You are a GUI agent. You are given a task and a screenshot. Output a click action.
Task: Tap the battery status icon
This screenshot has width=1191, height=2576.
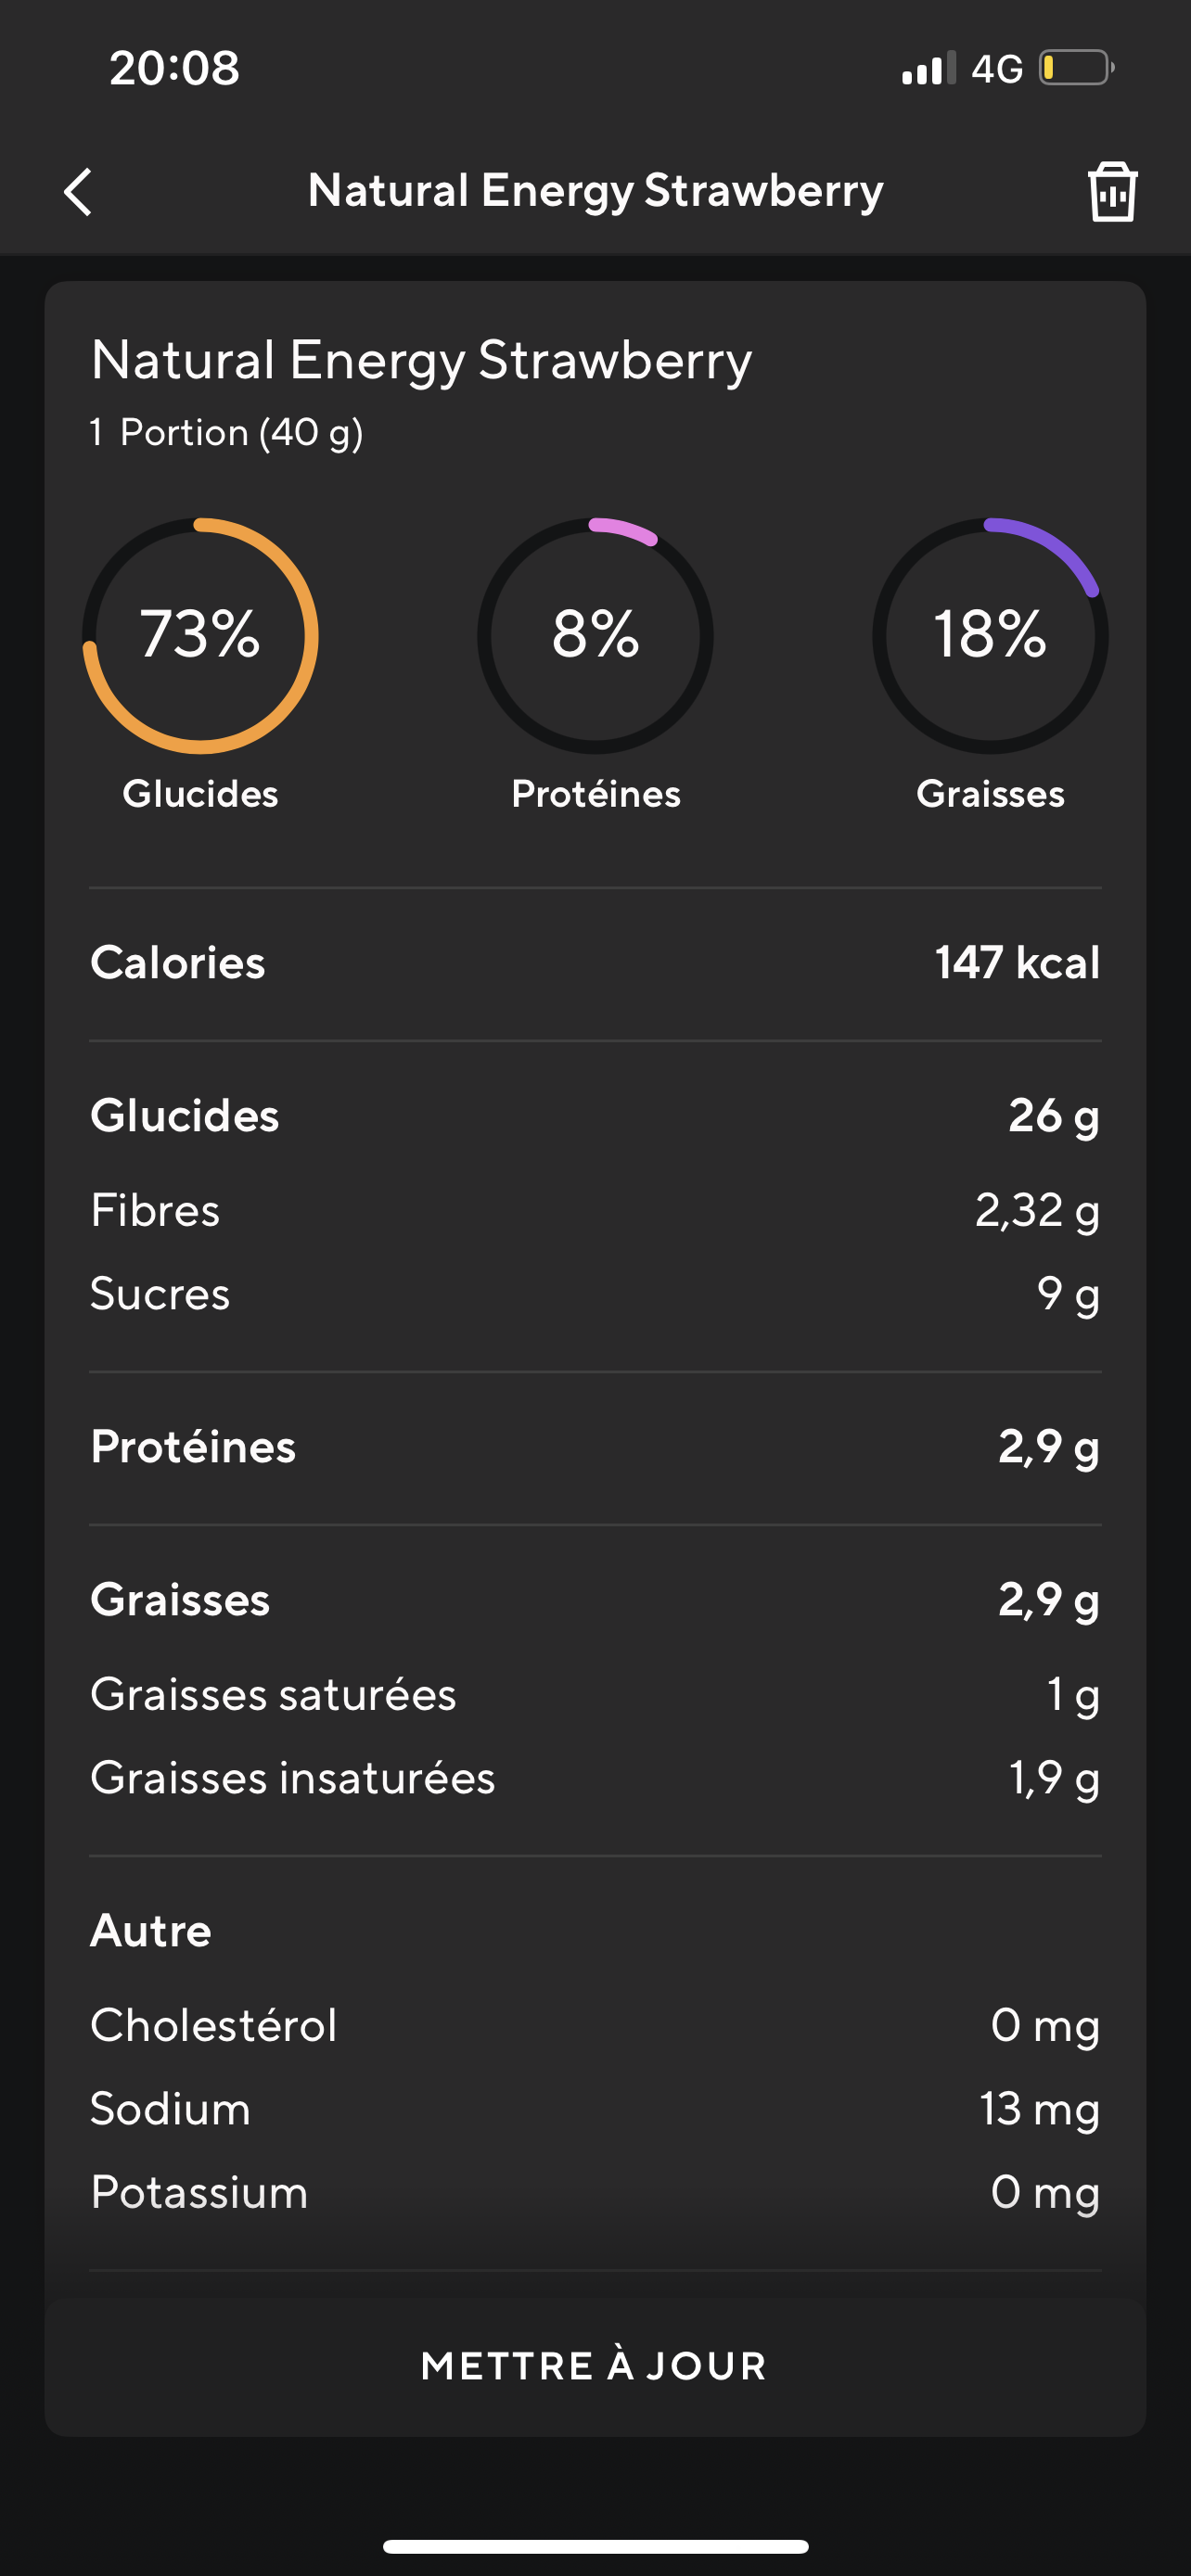click(1076, 68)
